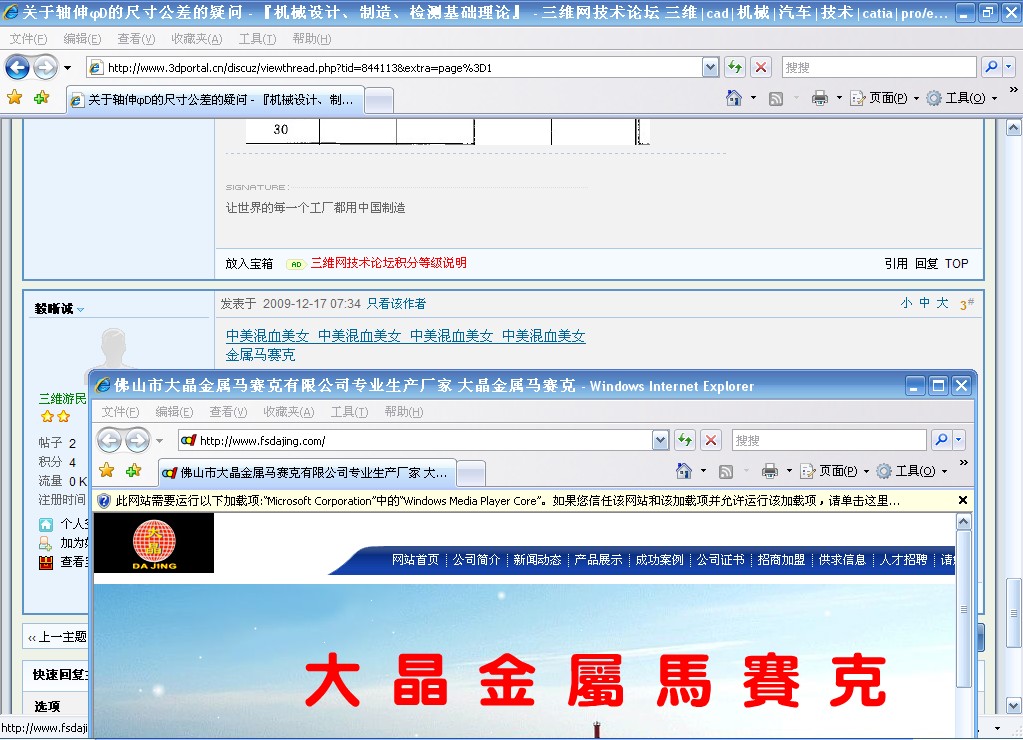The width and height of the screenshot is (1023, 740).
Task: Click search magnifier in background forum window
Action: tap(992, 67)
